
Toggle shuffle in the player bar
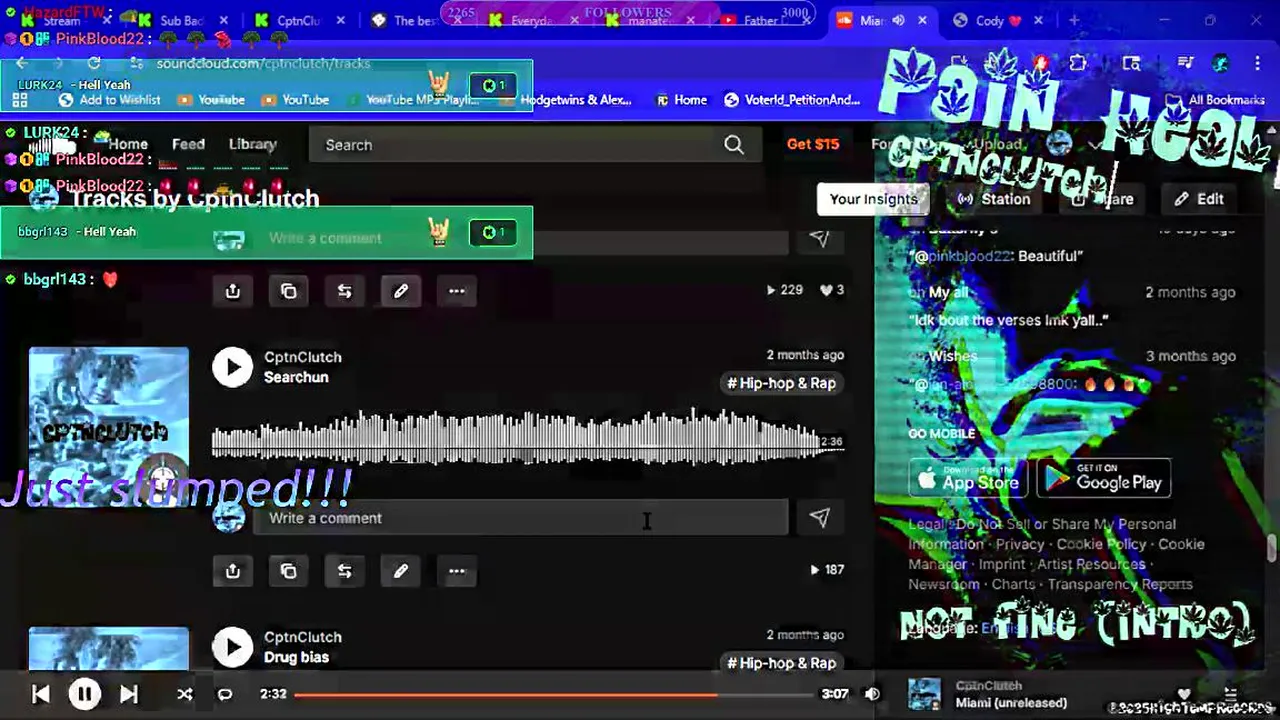click(184, 694)
